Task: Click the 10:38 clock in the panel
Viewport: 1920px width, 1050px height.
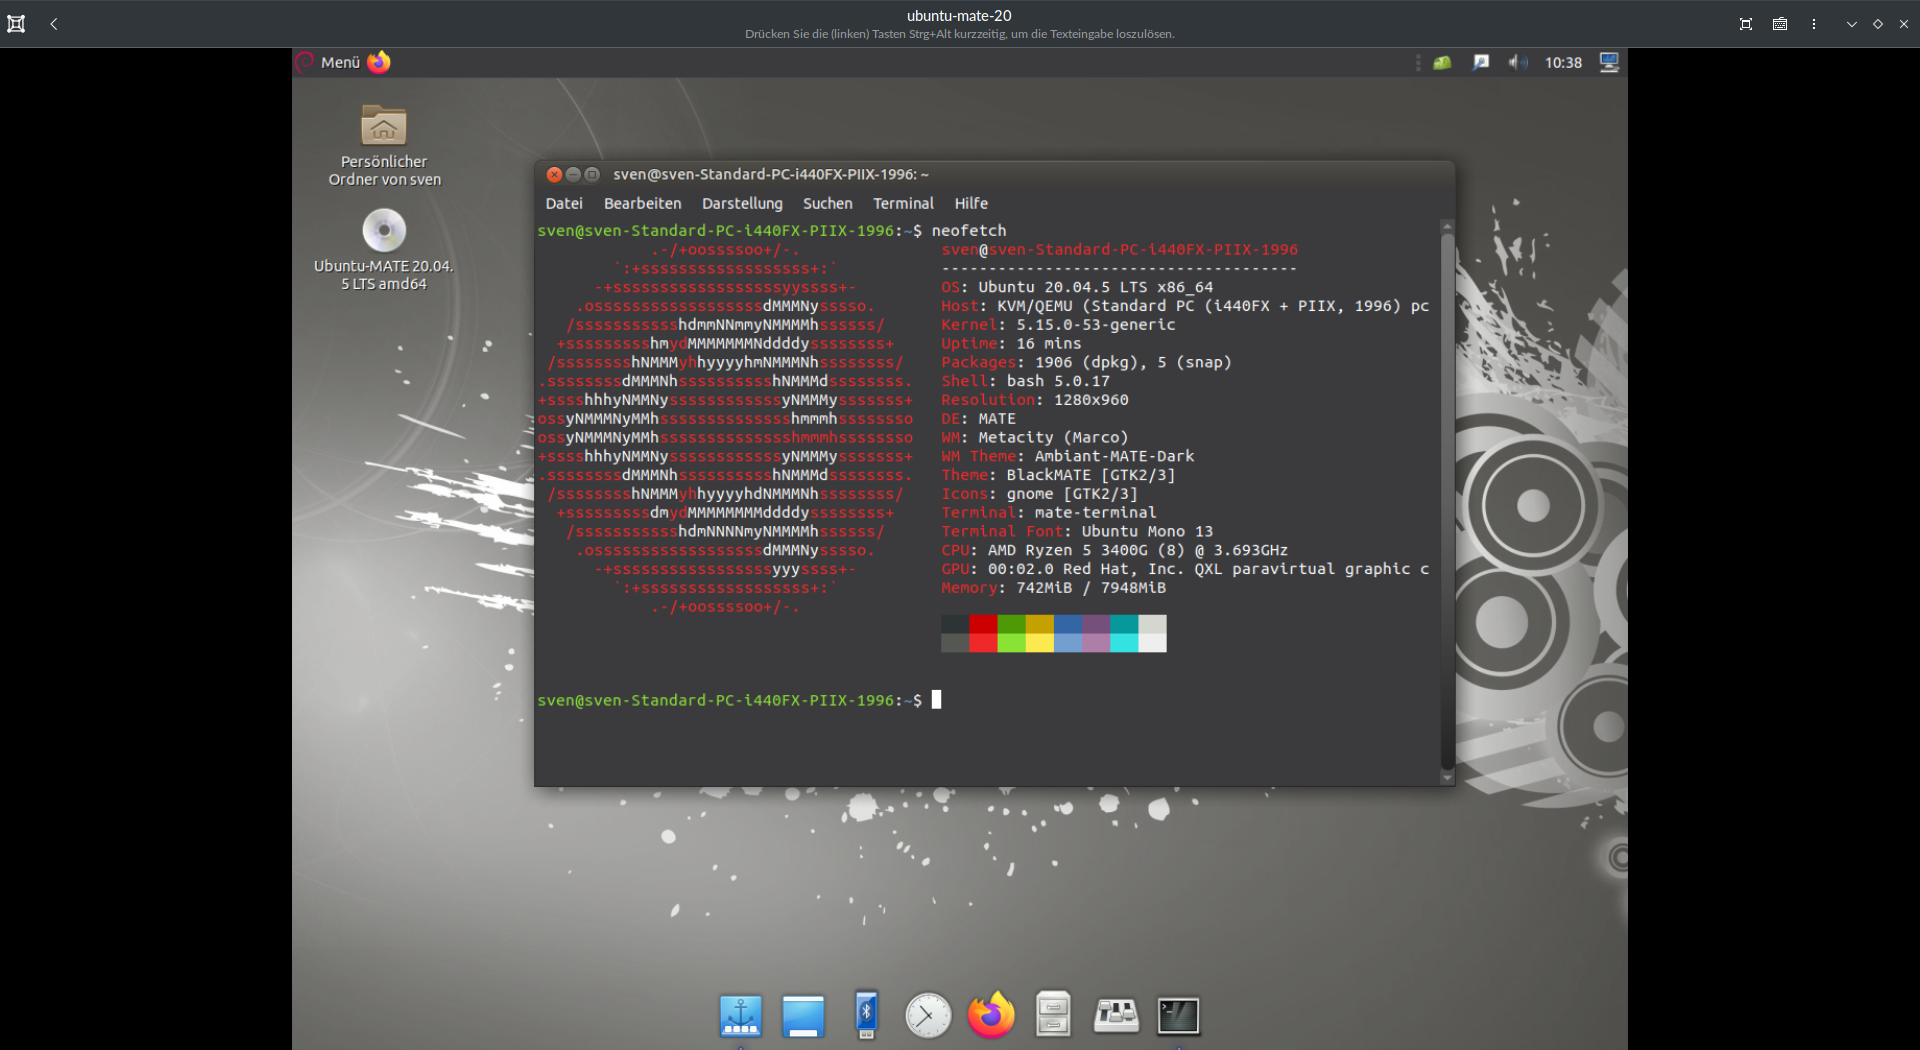Action: pyautogui.click(x=1563, y=62)
